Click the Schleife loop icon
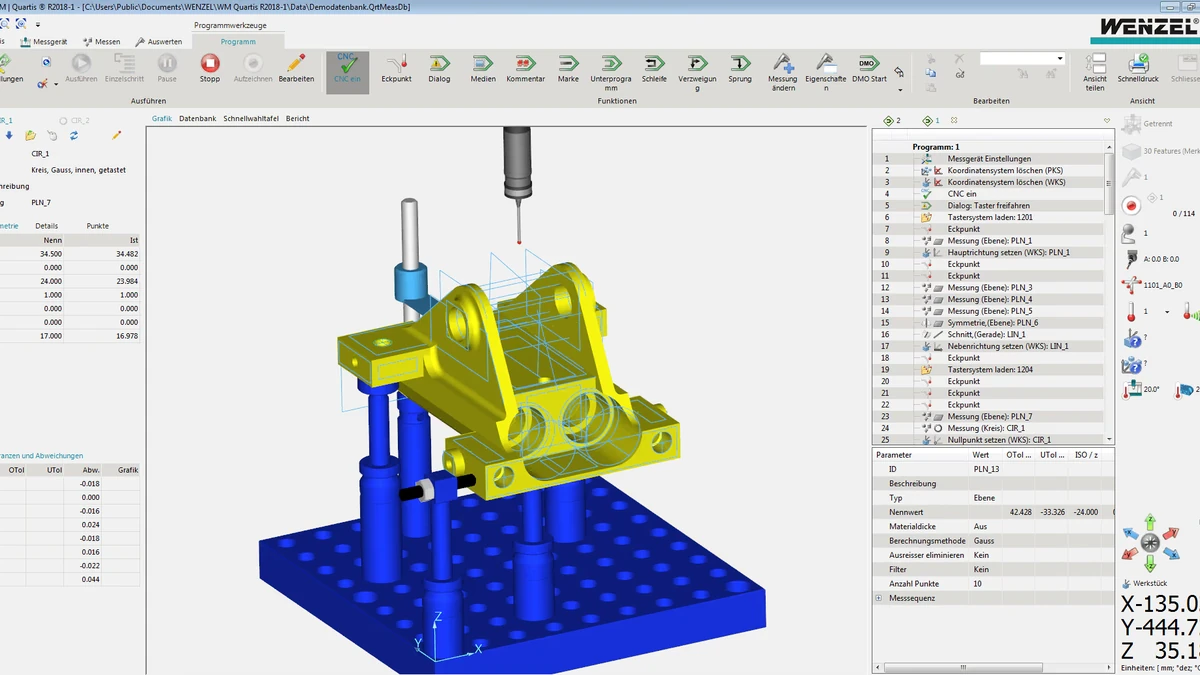The height and width of the screenshot is (675, 1200). 654,68
